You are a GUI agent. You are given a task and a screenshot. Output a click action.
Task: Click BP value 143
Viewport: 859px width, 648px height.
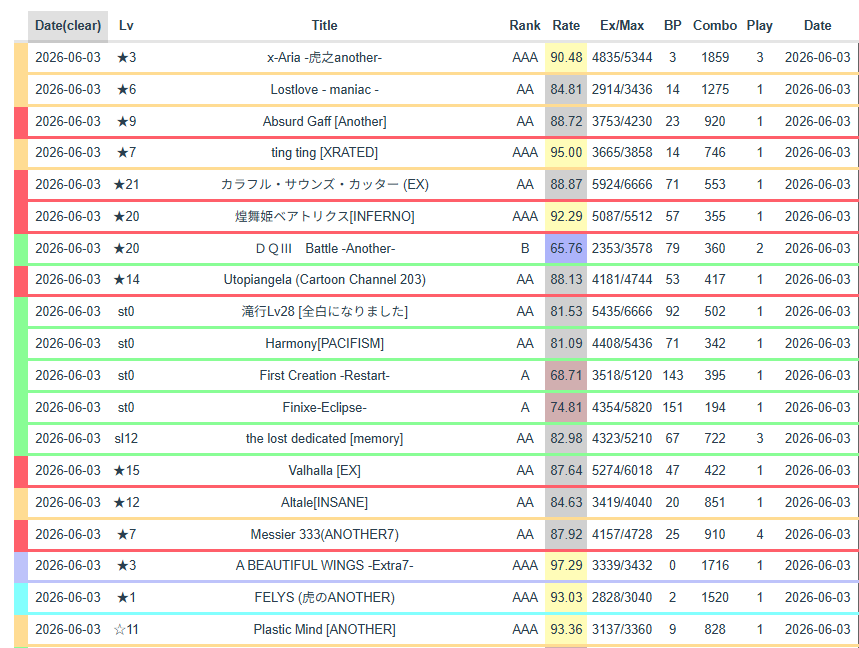coord(672,375)
